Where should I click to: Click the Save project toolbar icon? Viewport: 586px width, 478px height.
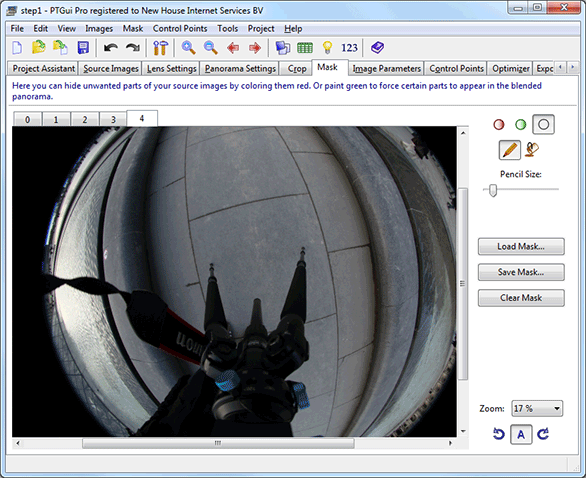83,48
